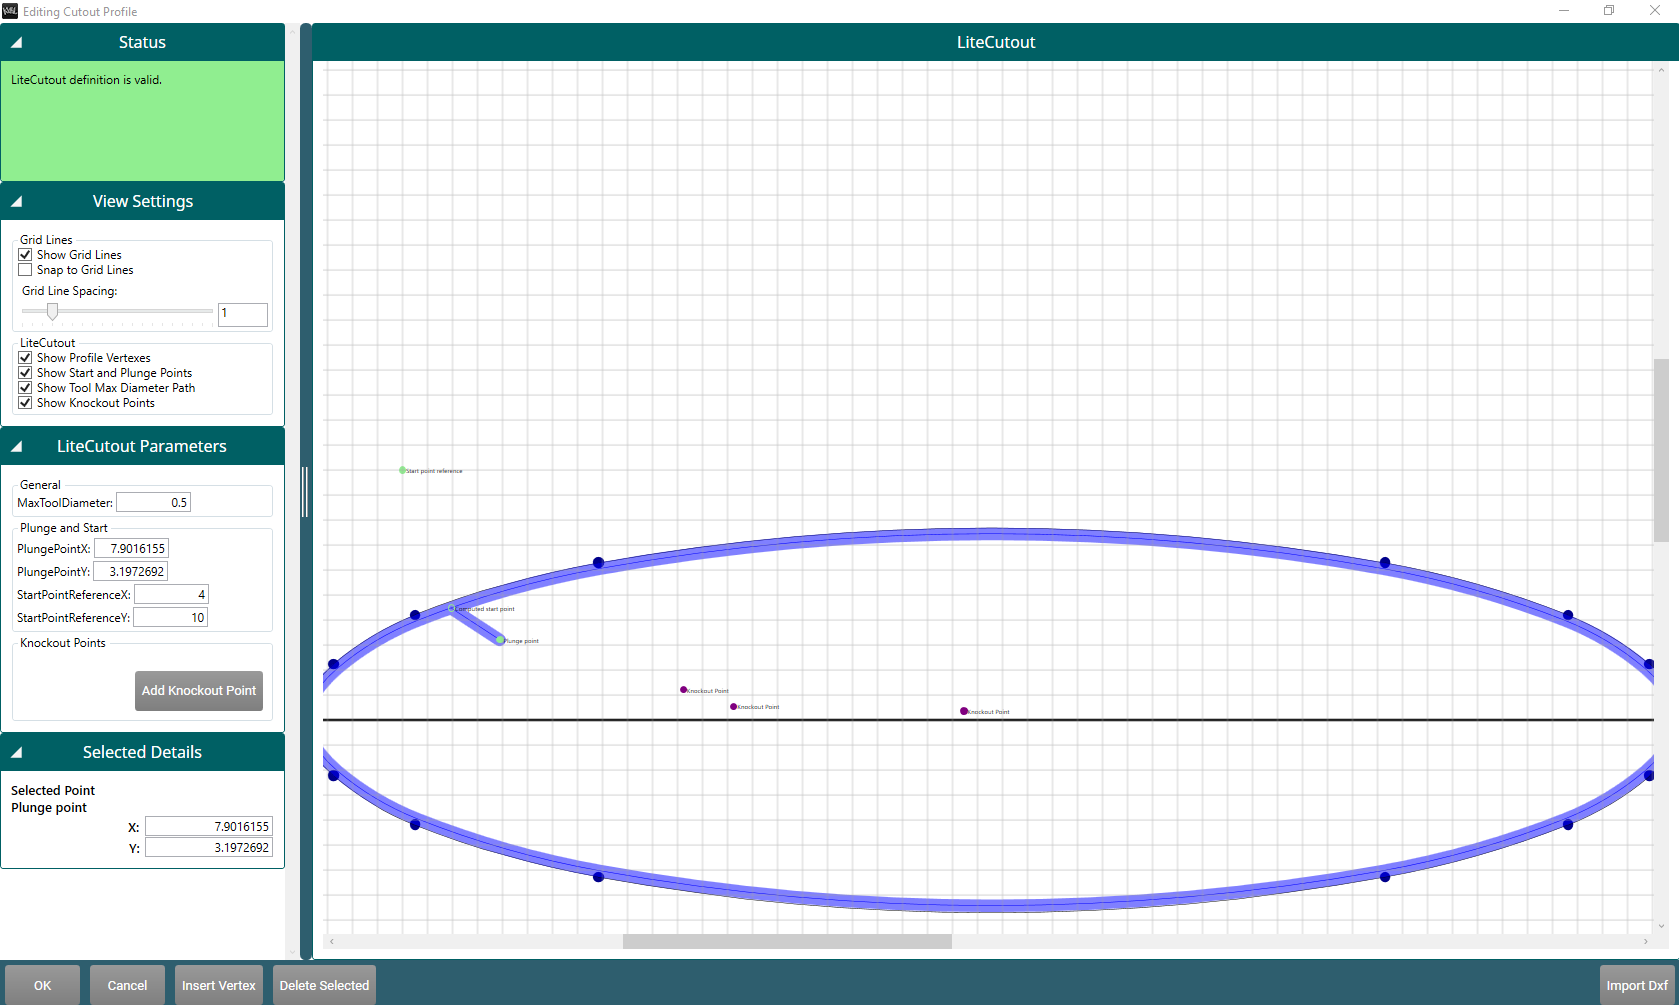Click the StartPointReferenceX field
Viewport: 1679px width, 1005px height.
(x=171, y=595)
